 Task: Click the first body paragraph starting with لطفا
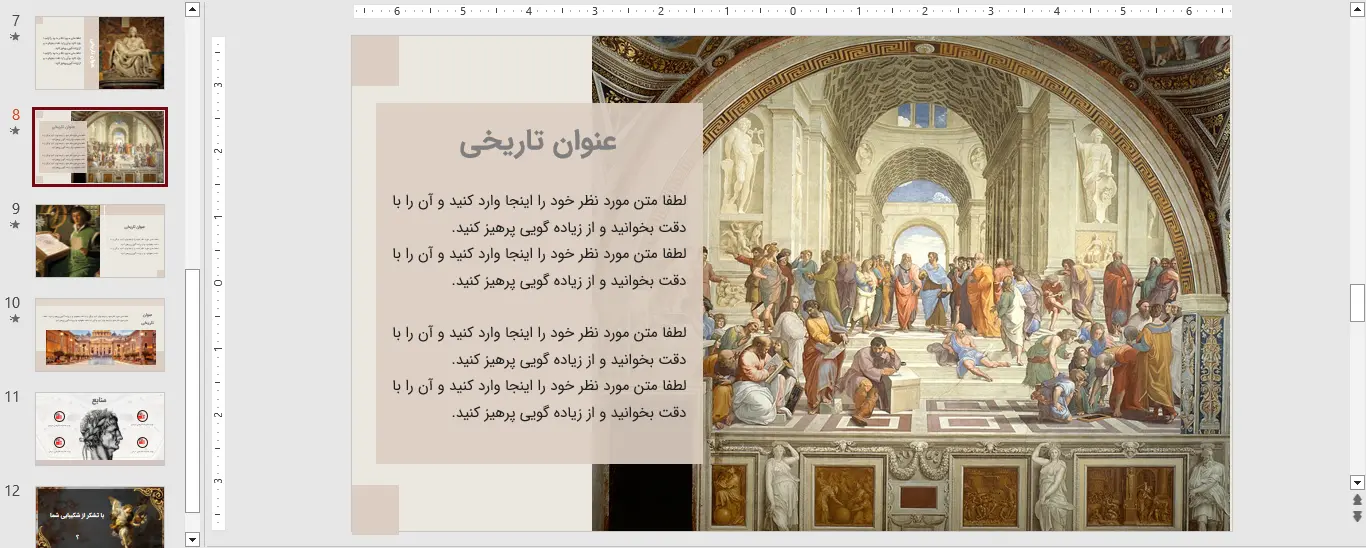[x=539, y=214]
